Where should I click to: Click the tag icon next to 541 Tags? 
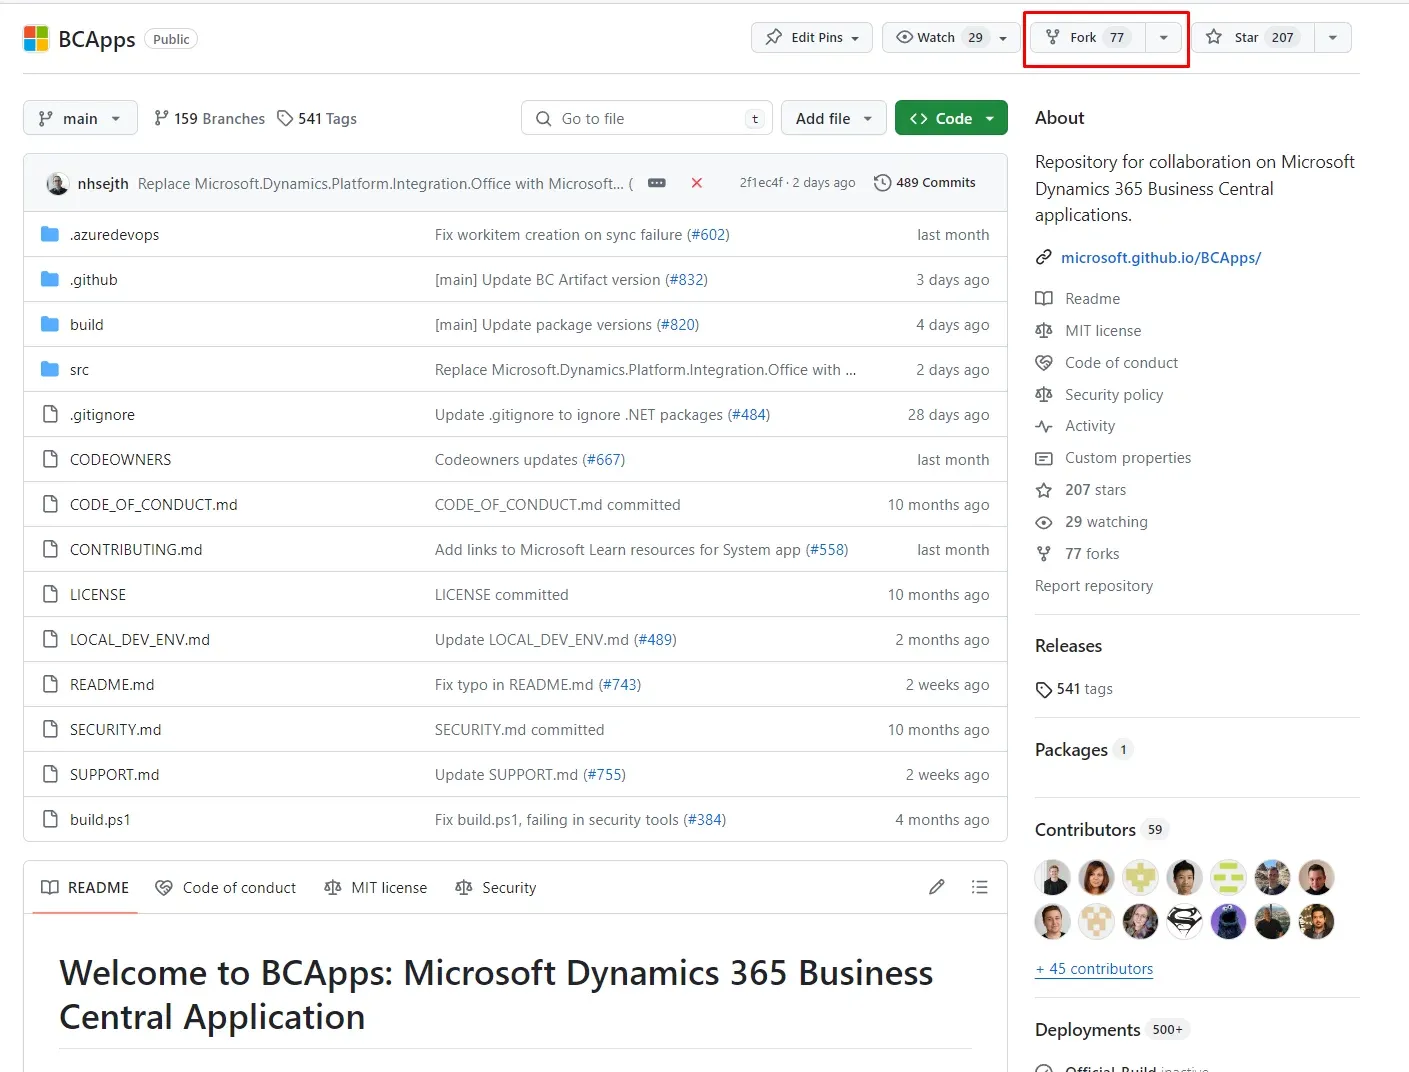(285, 118)
